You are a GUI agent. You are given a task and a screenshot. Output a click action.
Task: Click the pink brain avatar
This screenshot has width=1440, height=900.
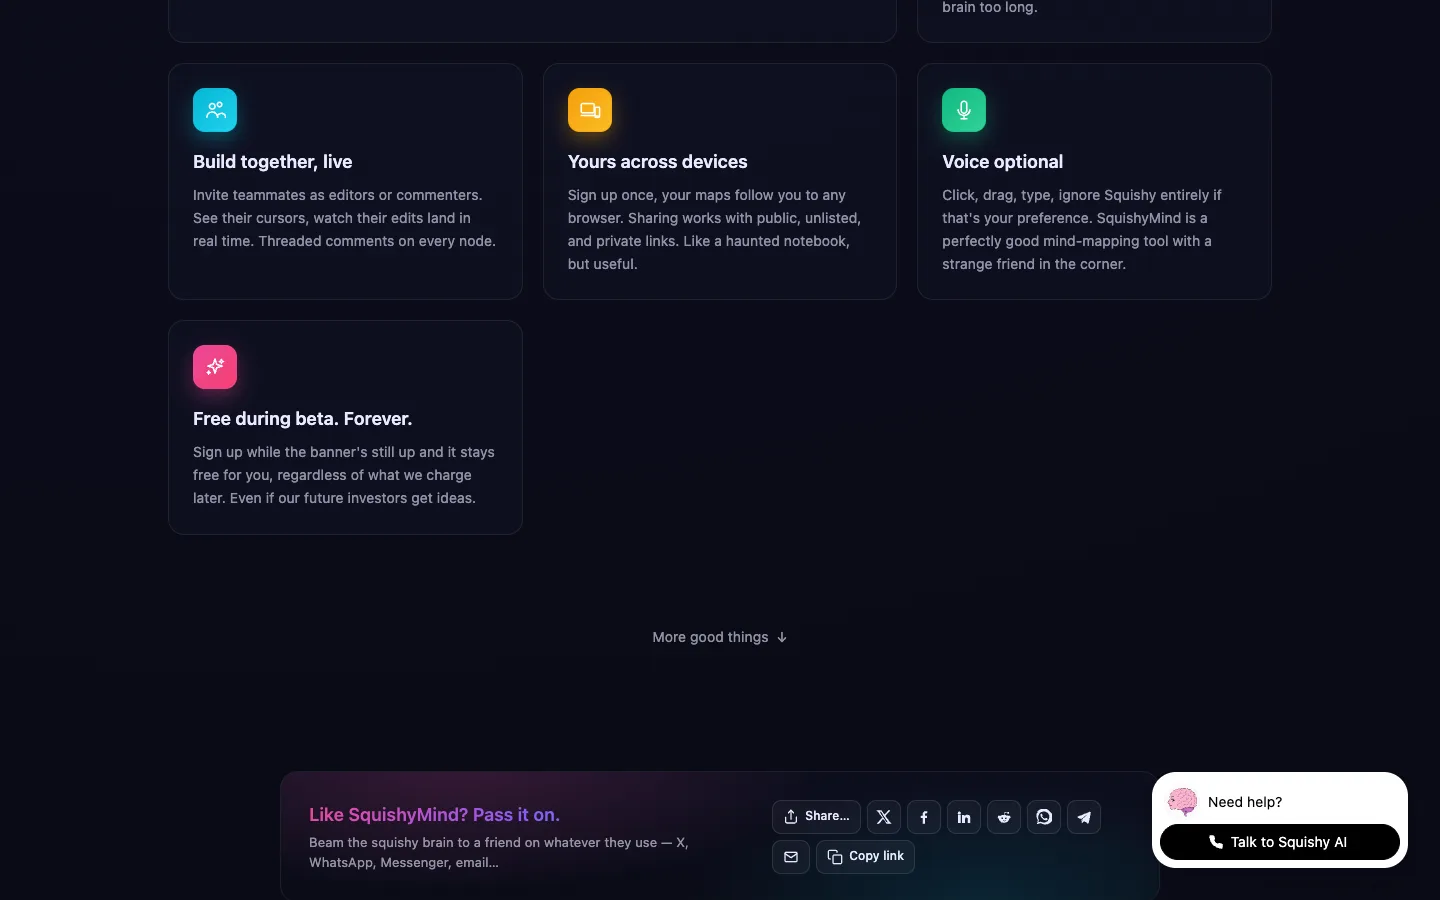pyautogui.click(x=1182, y=801)
